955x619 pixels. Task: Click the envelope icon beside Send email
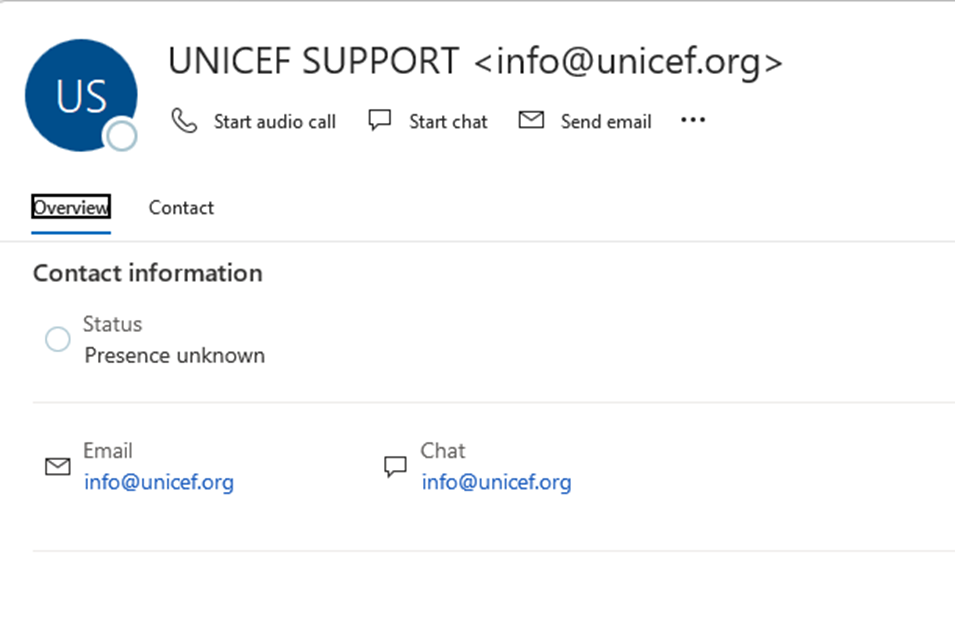(x=531, y=119)
